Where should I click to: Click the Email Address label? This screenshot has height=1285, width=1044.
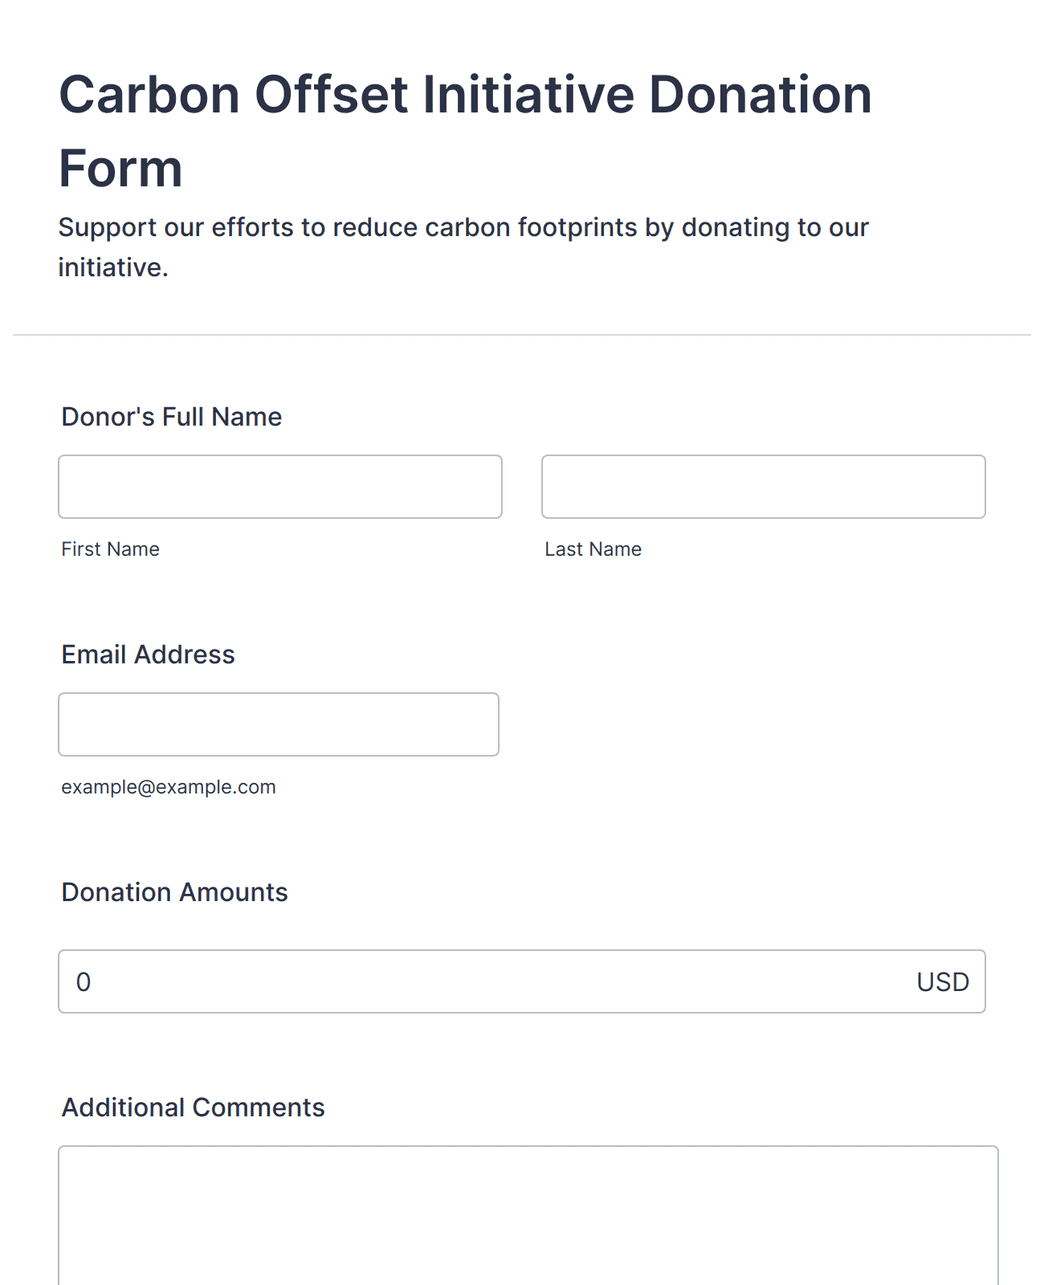(148, 655)
